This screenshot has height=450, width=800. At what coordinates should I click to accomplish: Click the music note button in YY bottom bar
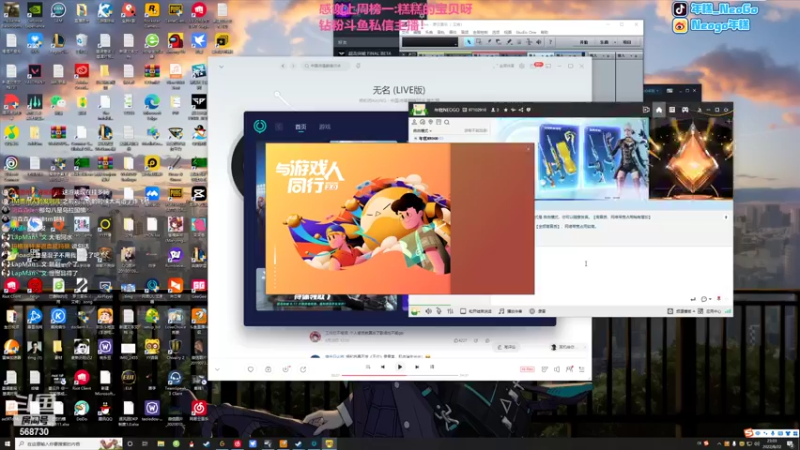click(510, 311)
